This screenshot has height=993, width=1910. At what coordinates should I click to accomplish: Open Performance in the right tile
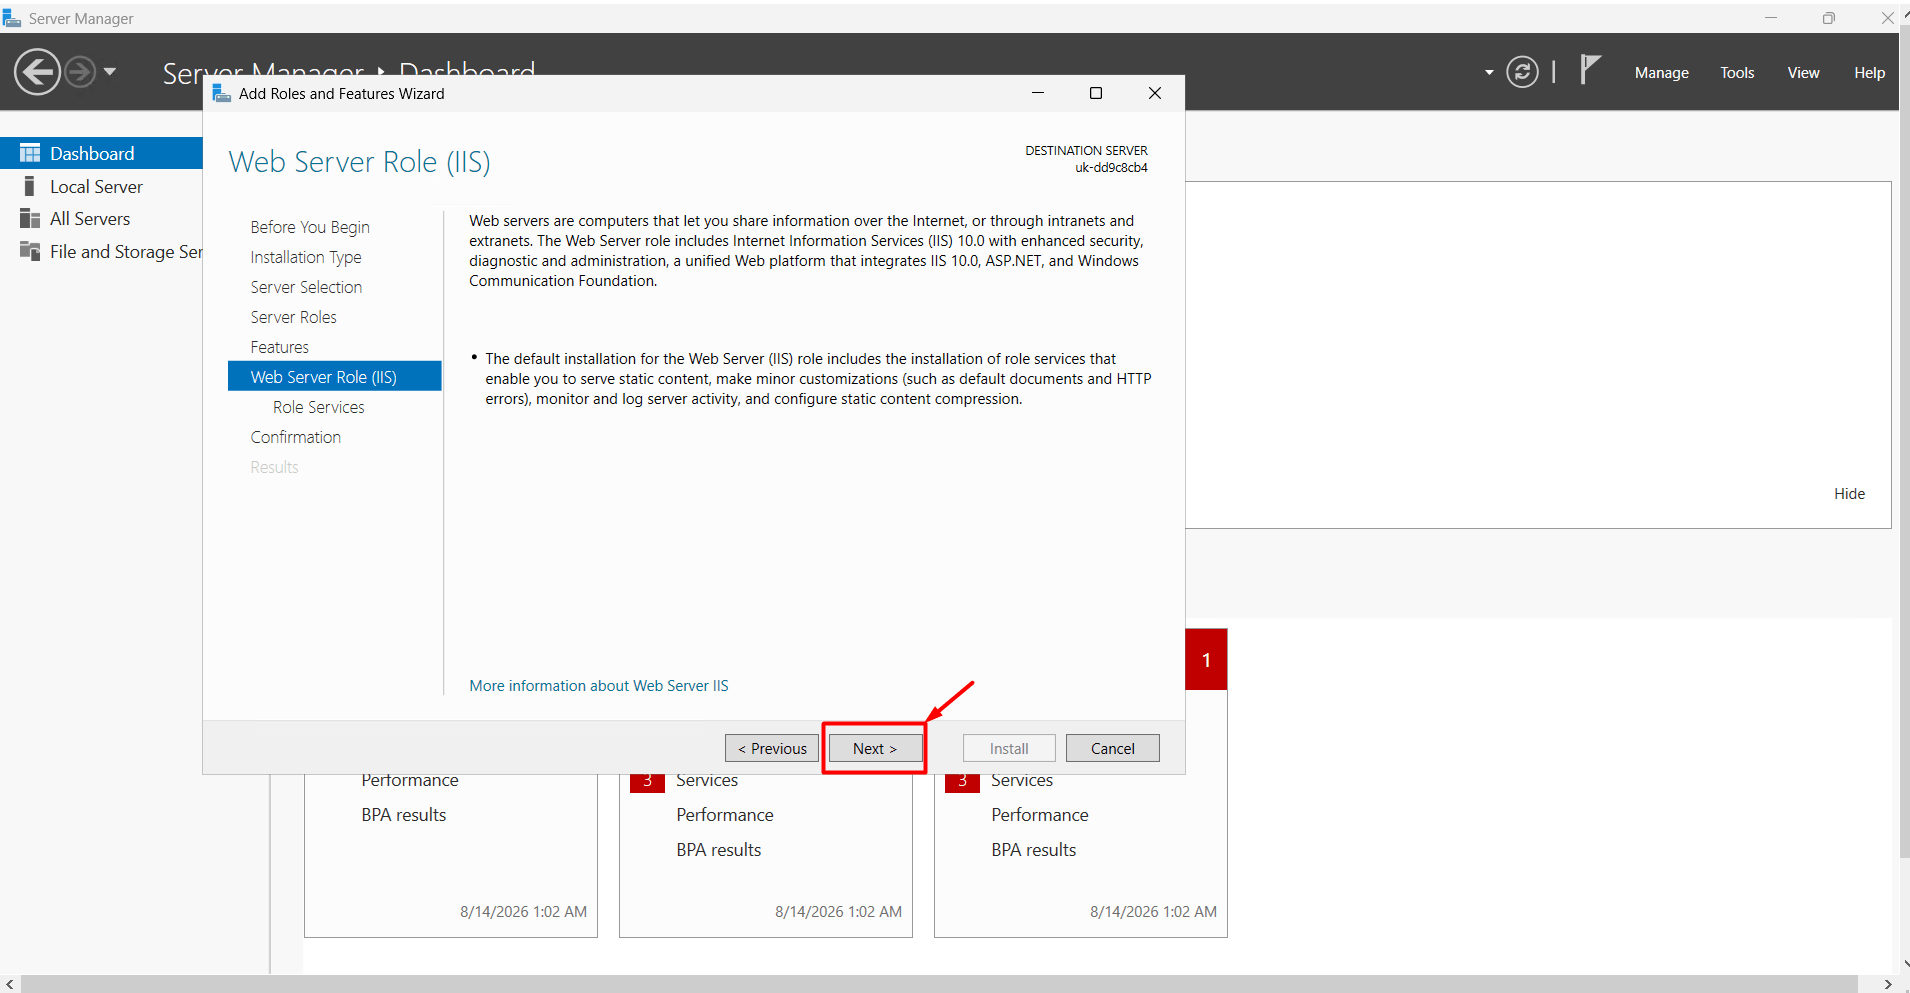1040,815
